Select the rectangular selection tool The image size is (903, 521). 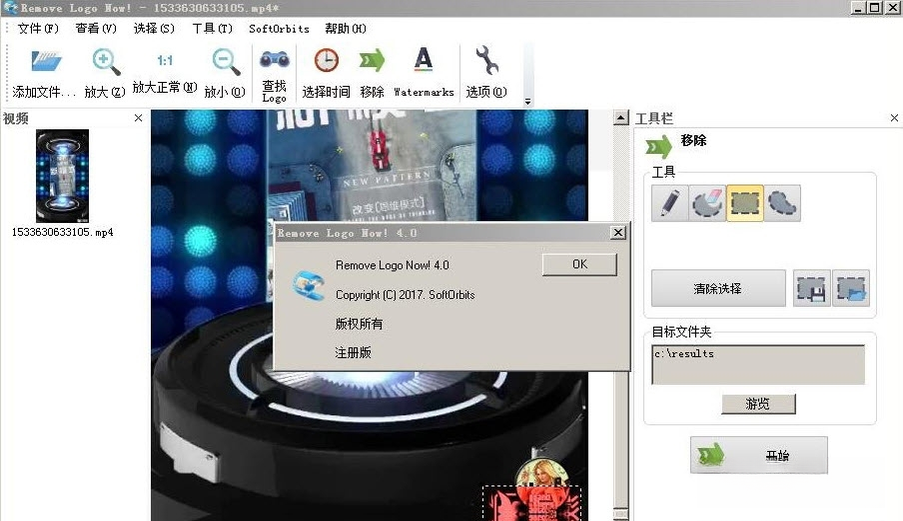pos(745,203)
